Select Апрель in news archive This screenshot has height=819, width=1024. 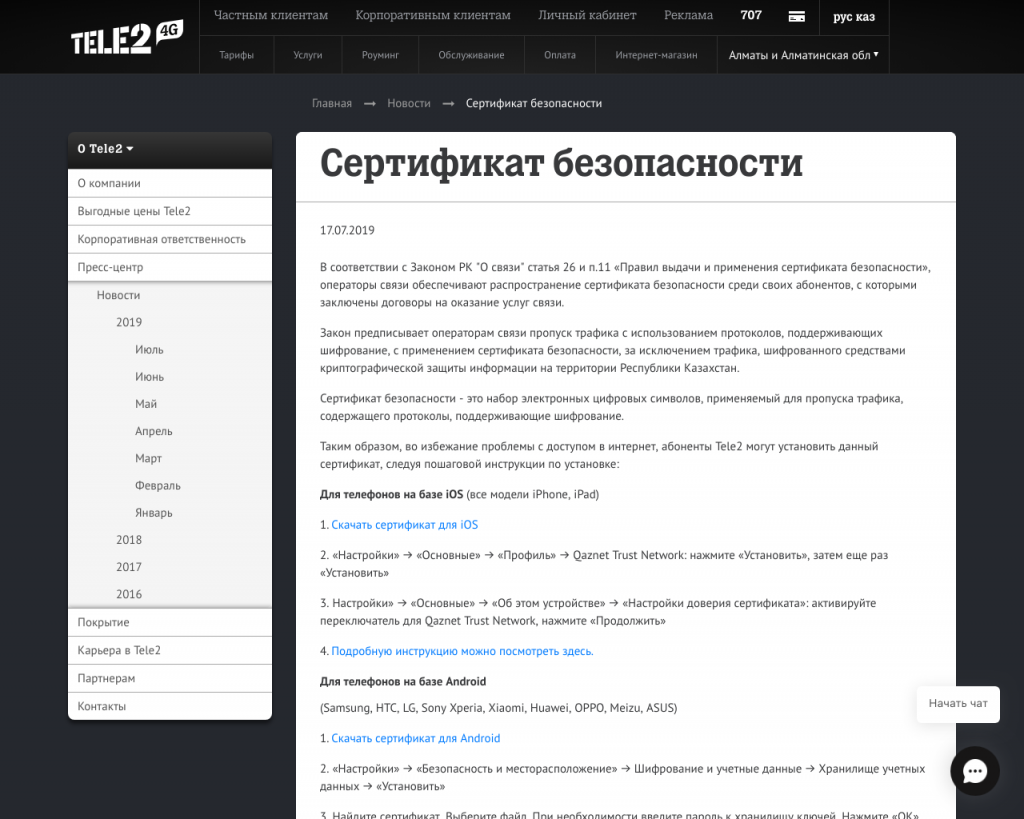coord(153,432)
